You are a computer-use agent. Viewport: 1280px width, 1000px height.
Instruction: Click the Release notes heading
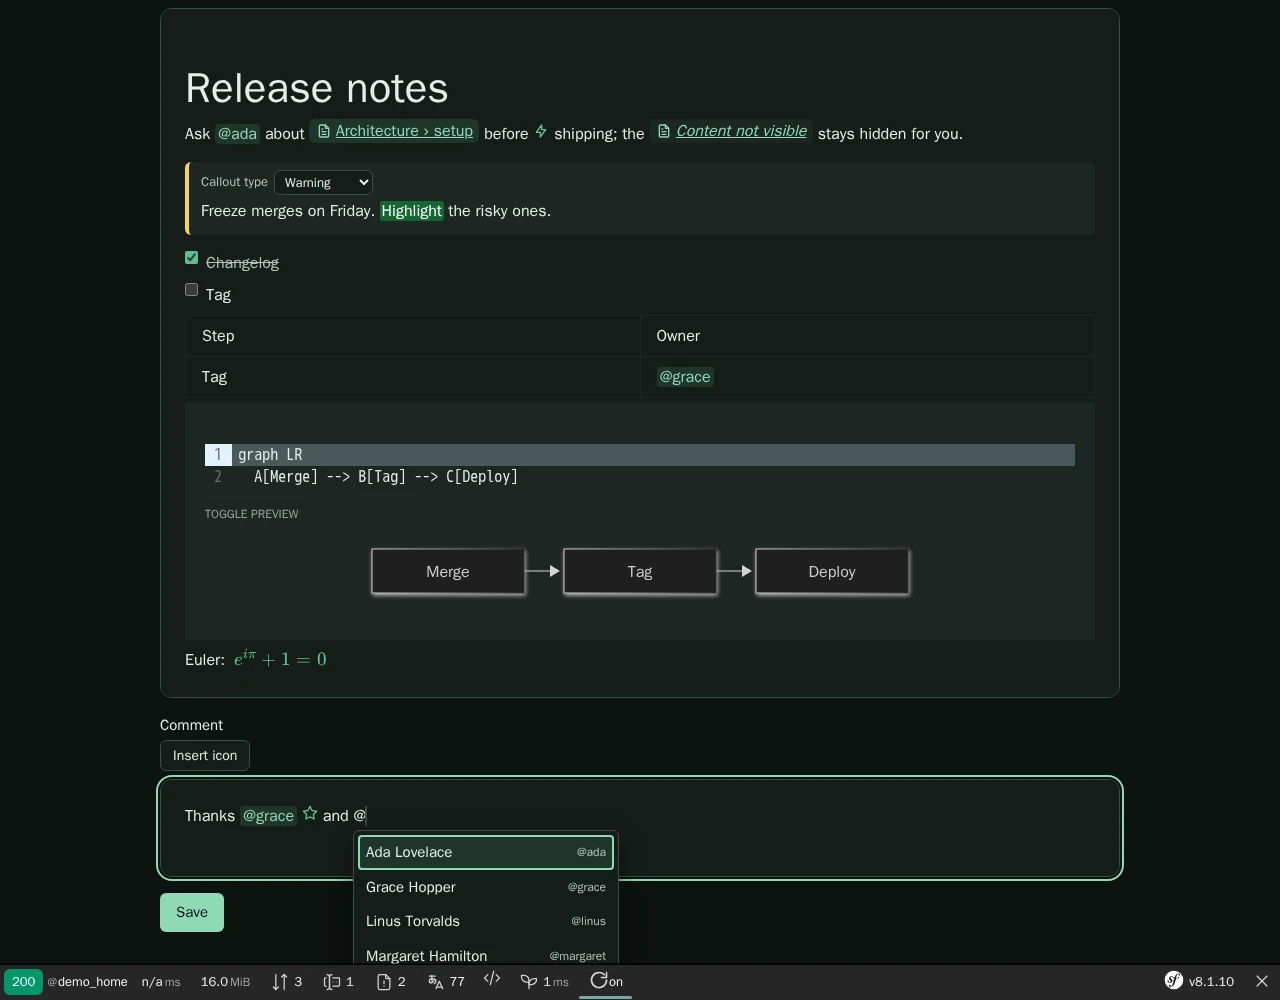pos(317,88)
